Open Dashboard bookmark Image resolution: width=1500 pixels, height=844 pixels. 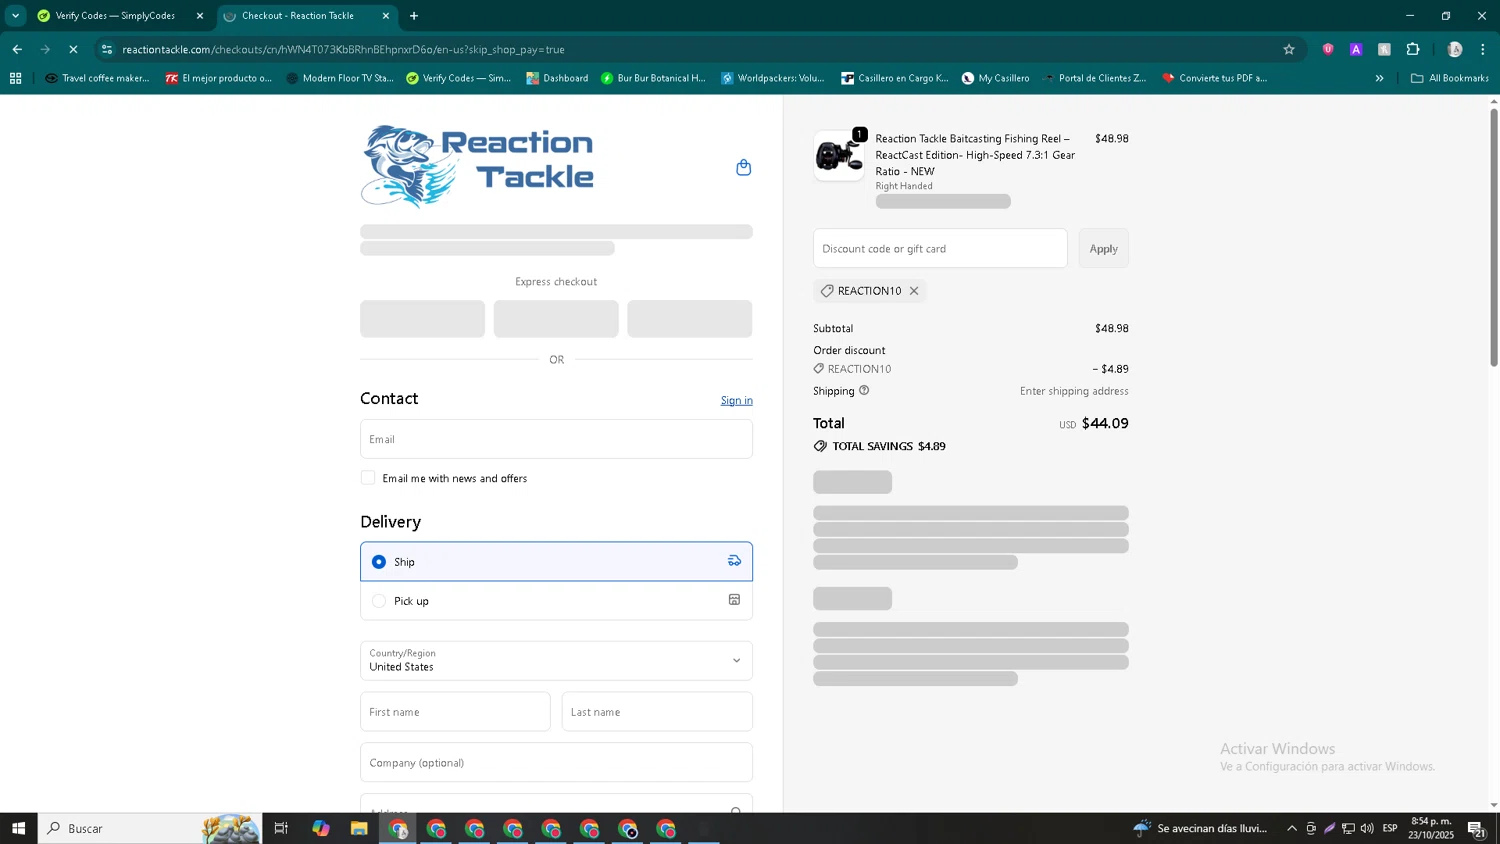click(x=557, y=78)
